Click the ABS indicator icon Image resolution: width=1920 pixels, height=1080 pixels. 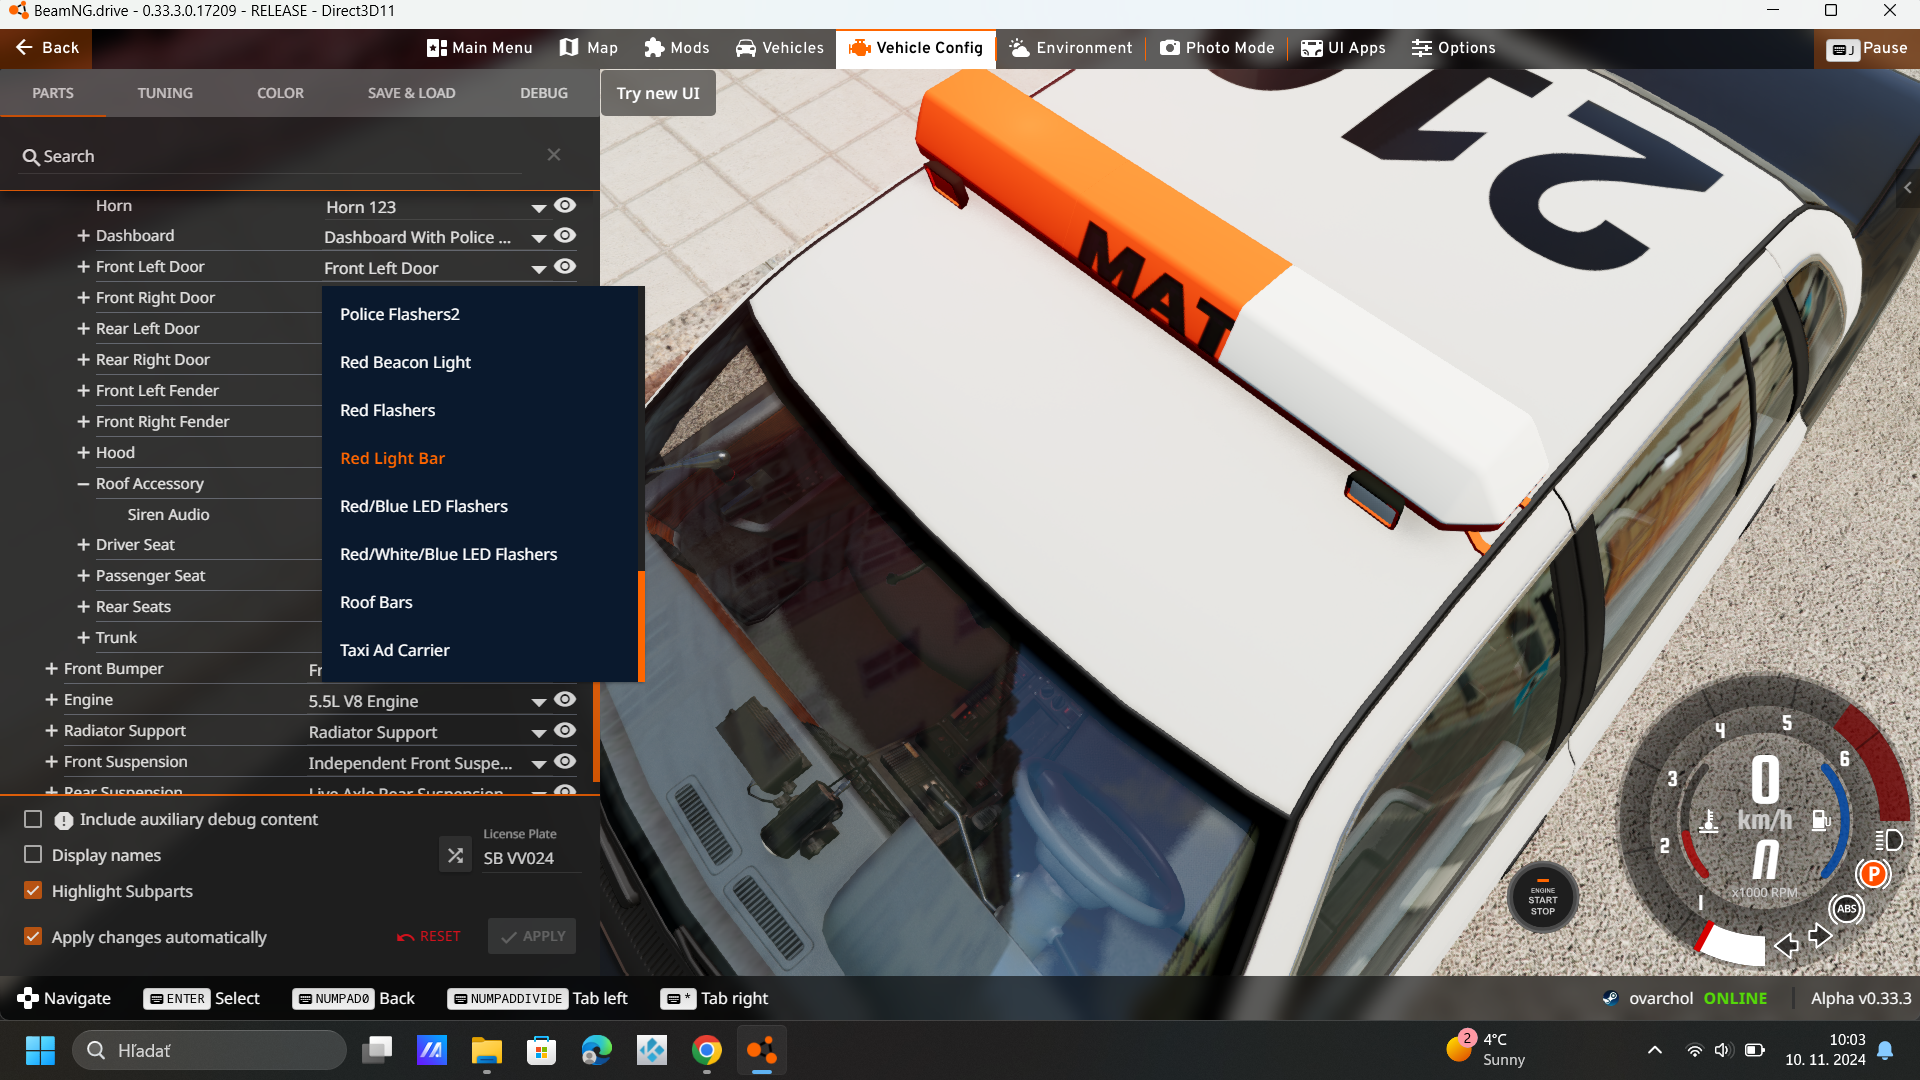tap(1847, 909)
